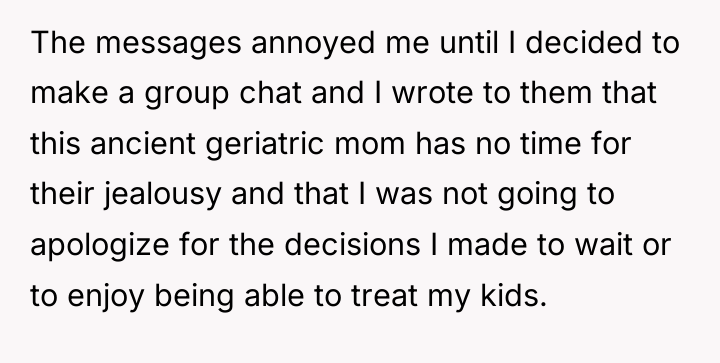This screenshot has width=720, height=363.
Task: Click the word "make" starting second line
Action: [x=69, y=93]
